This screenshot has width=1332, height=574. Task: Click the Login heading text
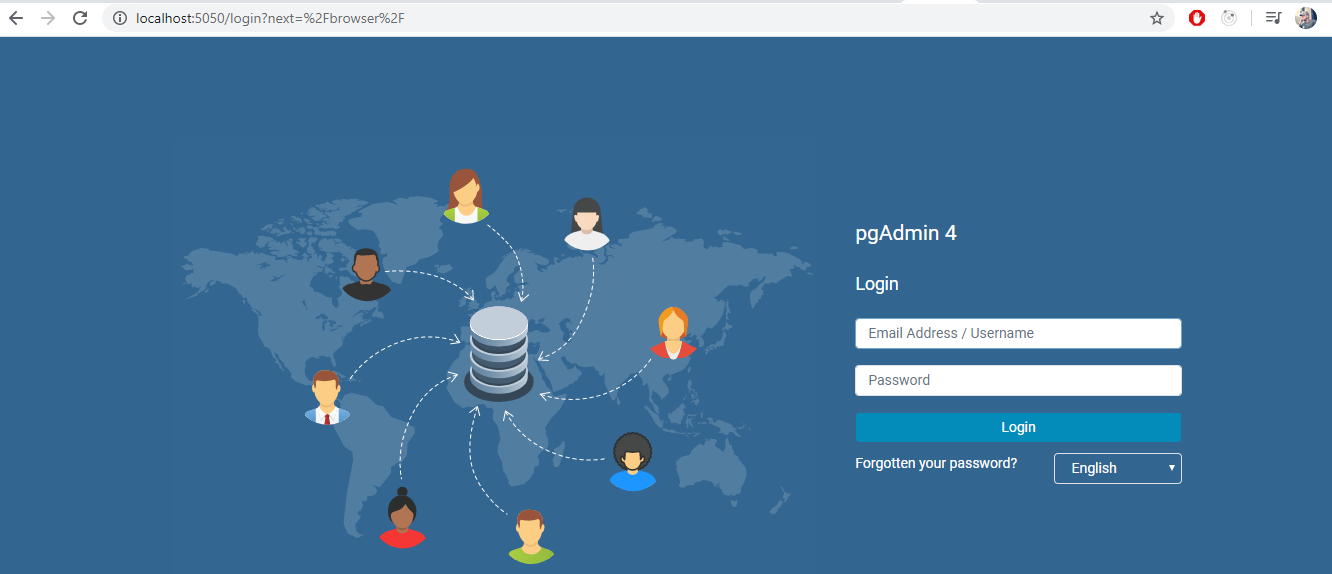[877, 284]
